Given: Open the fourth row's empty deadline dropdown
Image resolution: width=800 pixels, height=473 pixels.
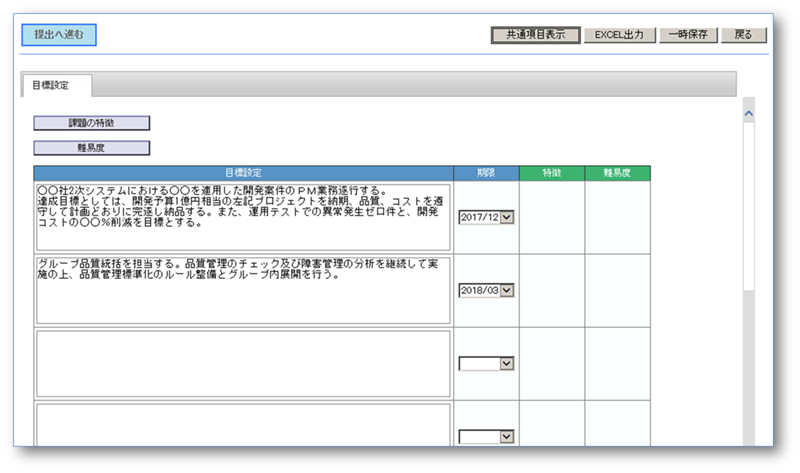Looking at the screenshot, I should [506, 436].
